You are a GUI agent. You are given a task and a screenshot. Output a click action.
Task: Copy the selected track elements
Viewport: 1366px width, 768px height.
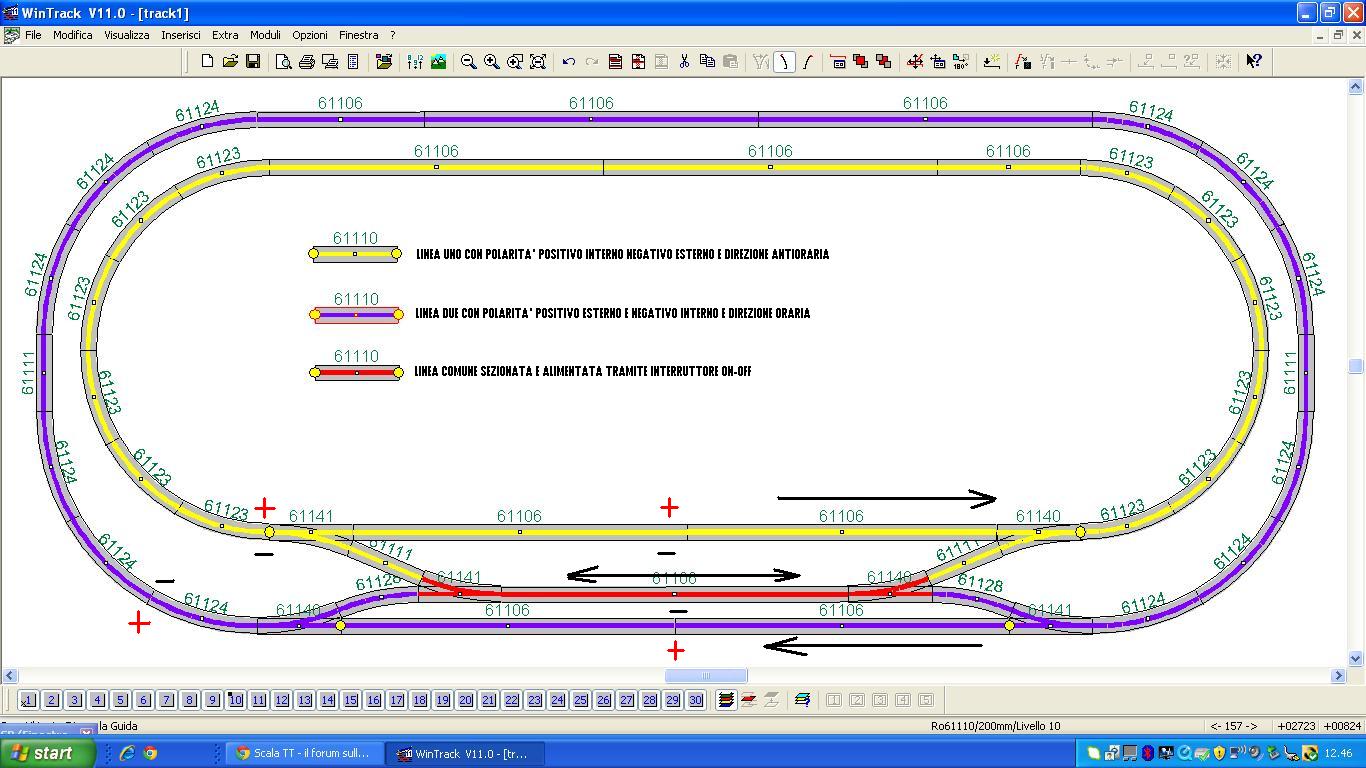707,61
